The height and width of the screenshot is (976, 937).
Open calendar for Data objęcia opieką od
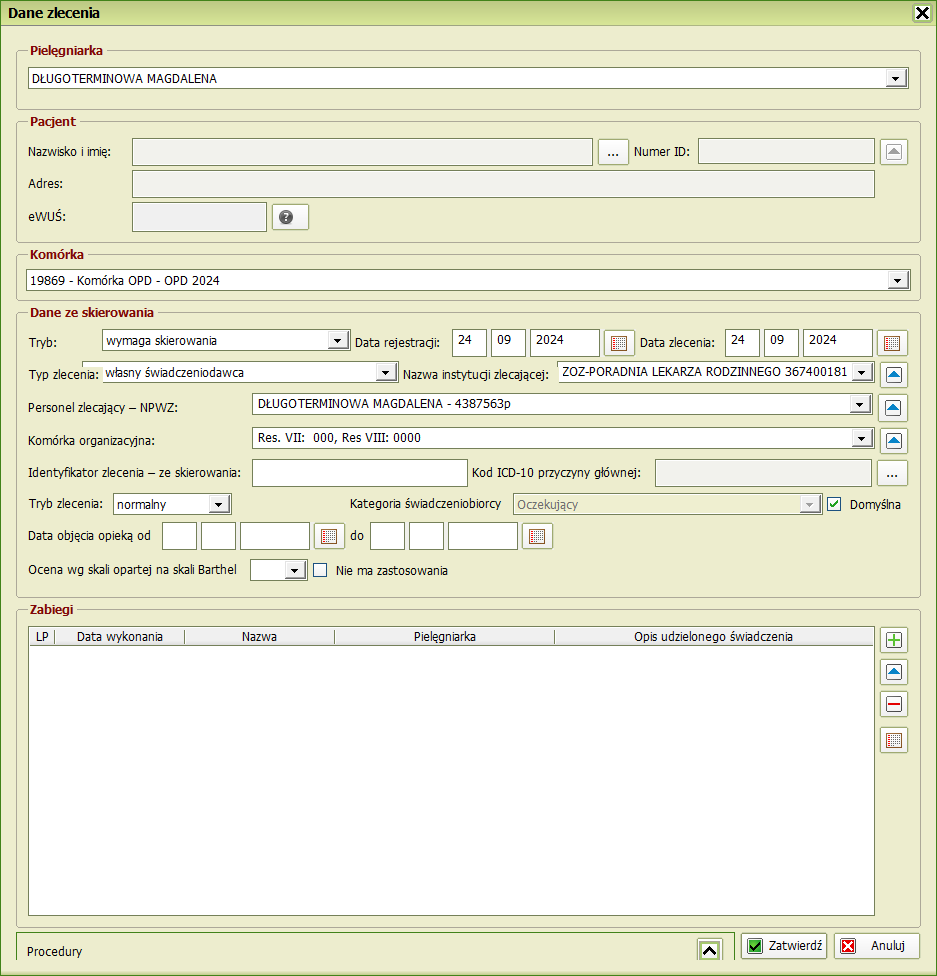pyautogui.click(x=329, y=536)
